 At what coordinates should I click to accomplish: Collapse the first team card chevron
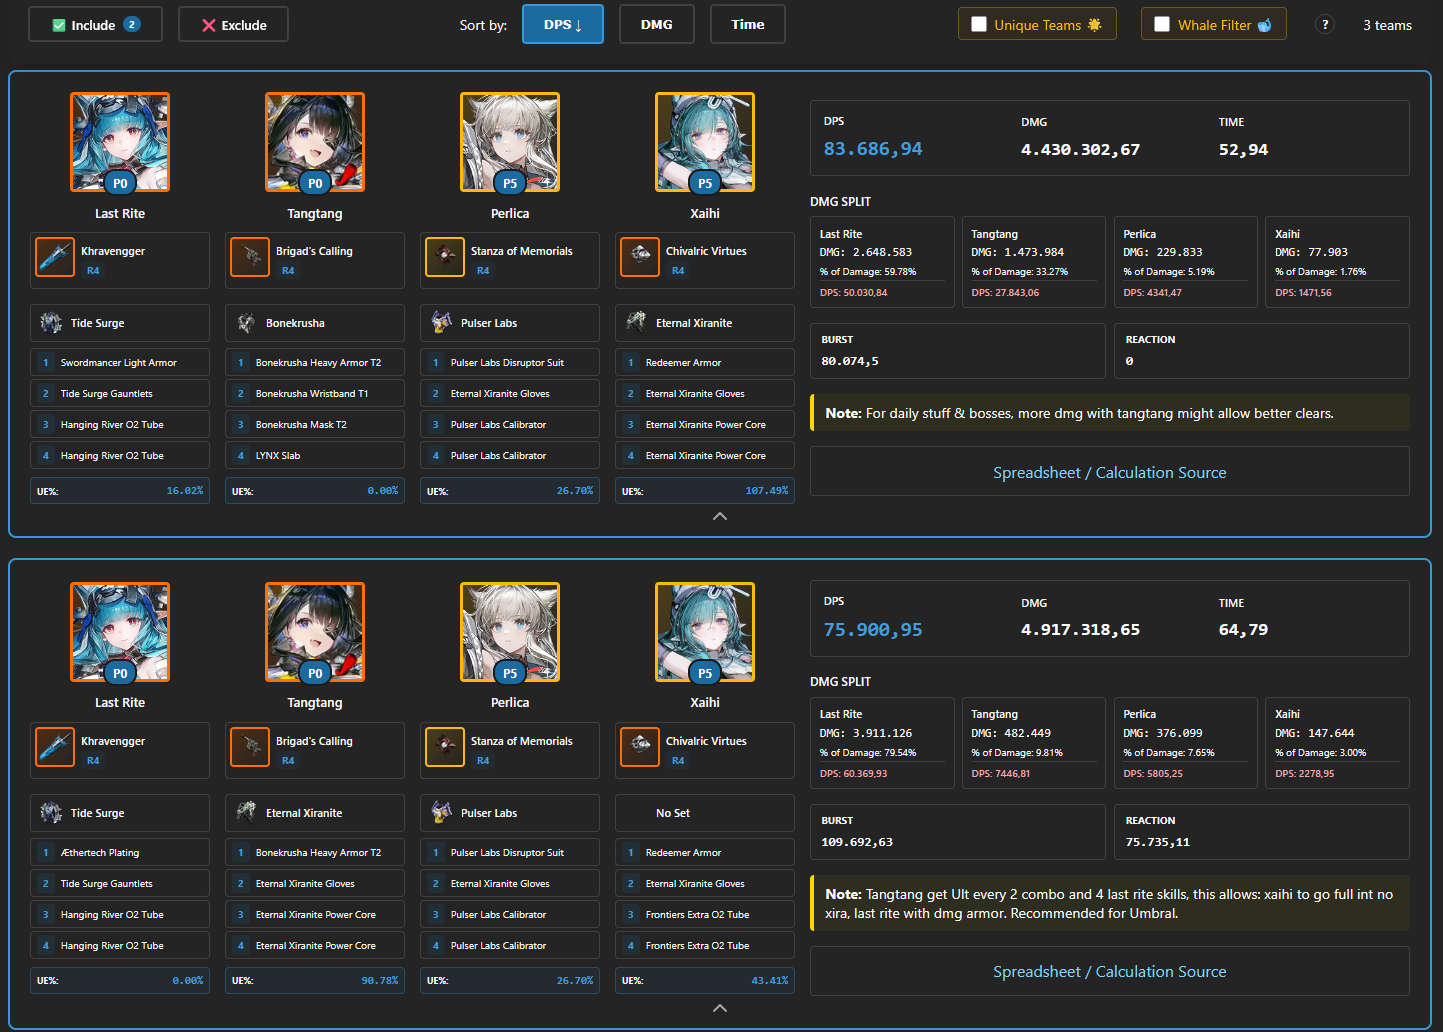[720, 517]
